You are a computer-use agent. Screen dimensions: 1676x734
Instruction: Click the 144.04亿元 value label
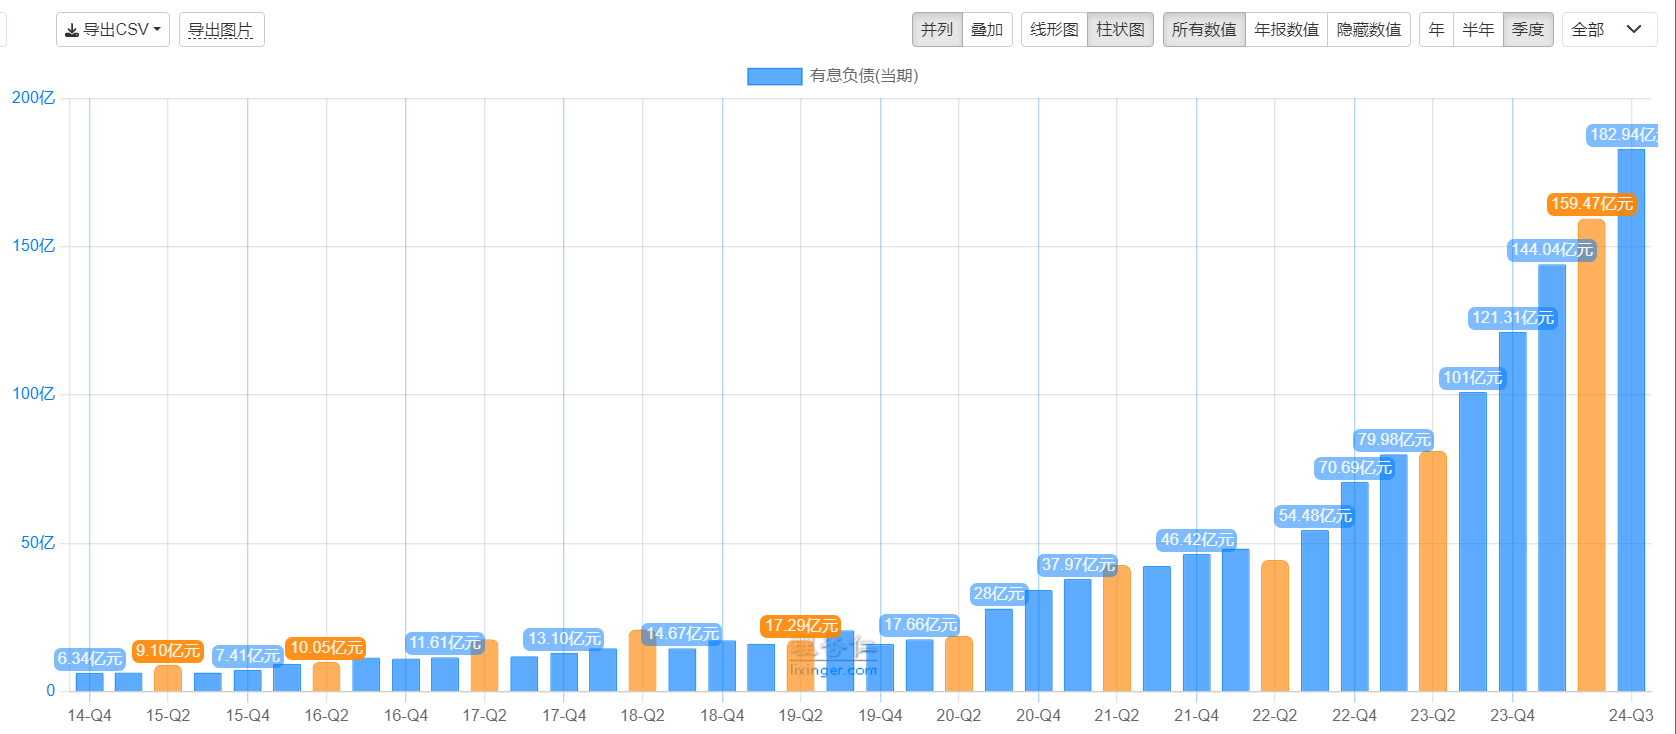[1552, 250]
